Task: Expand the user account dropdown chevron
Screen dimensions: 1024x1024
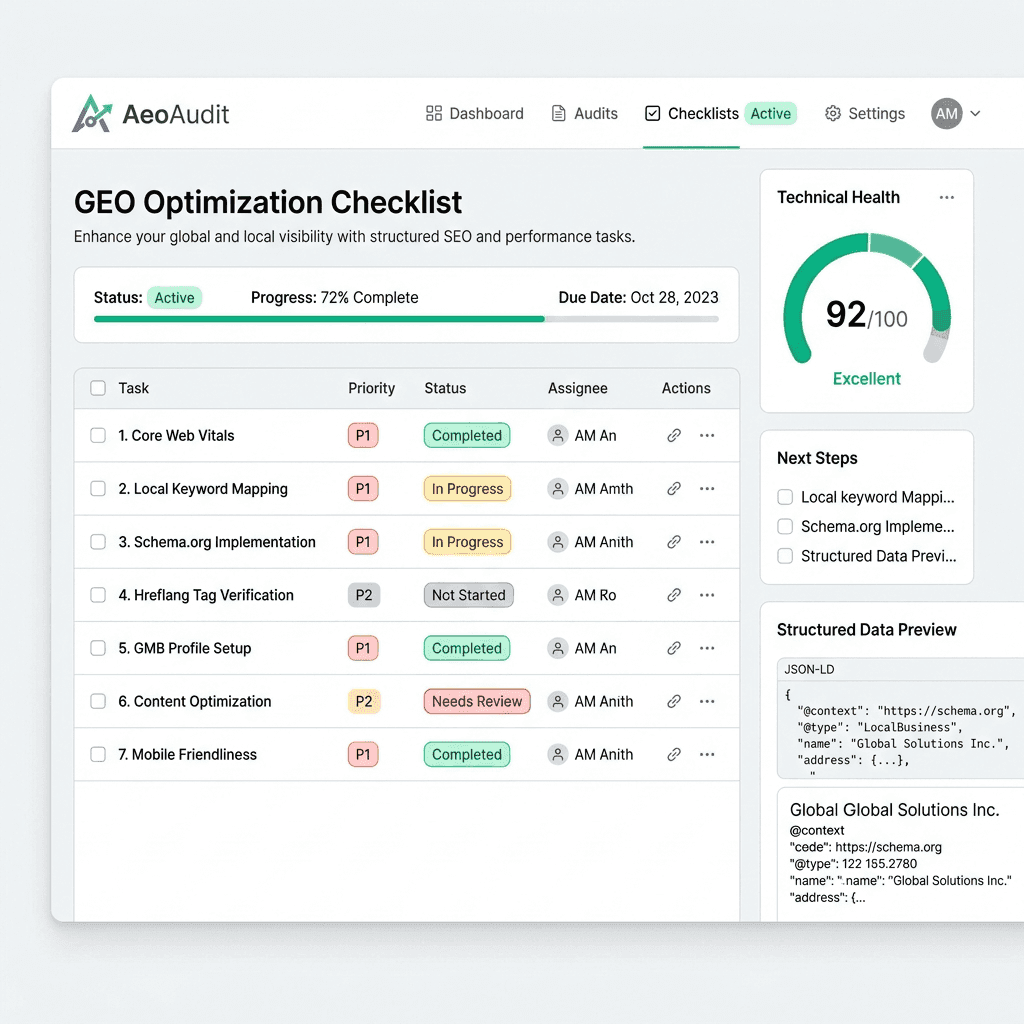Action: (975, 114)
